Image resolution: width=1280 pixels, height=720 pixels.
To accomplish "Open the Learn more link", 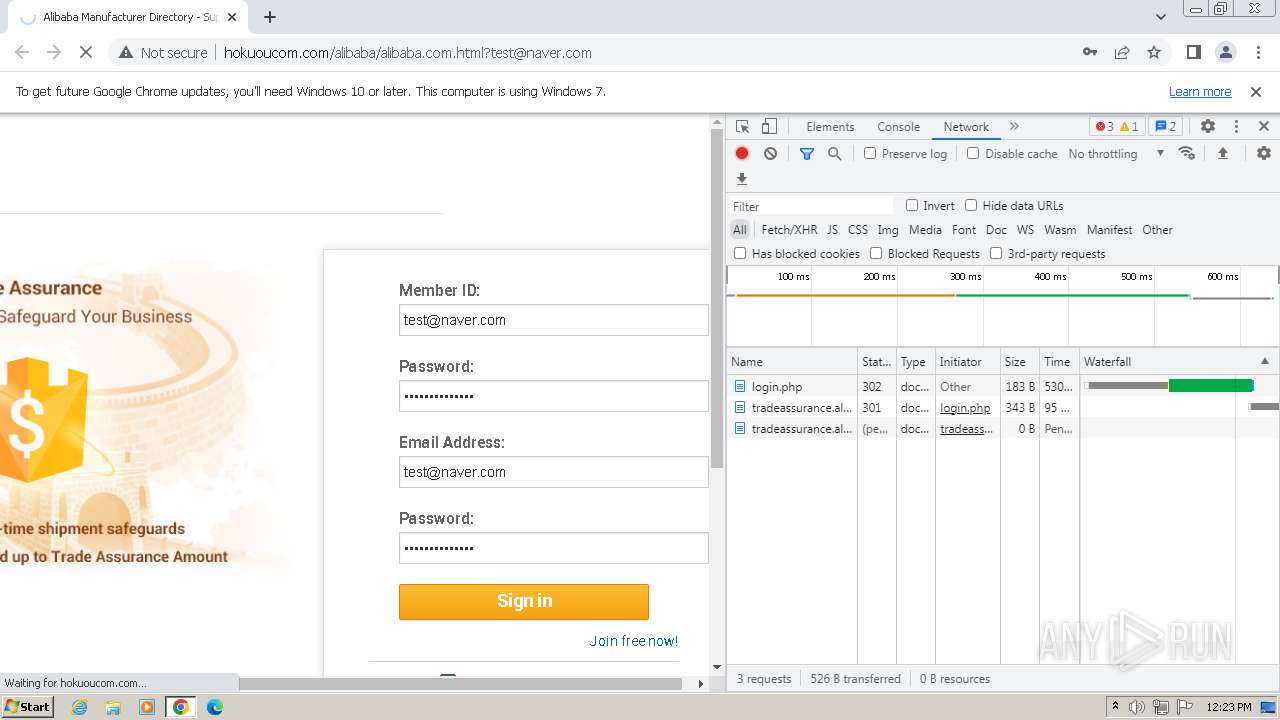I will coord(1200,92).
